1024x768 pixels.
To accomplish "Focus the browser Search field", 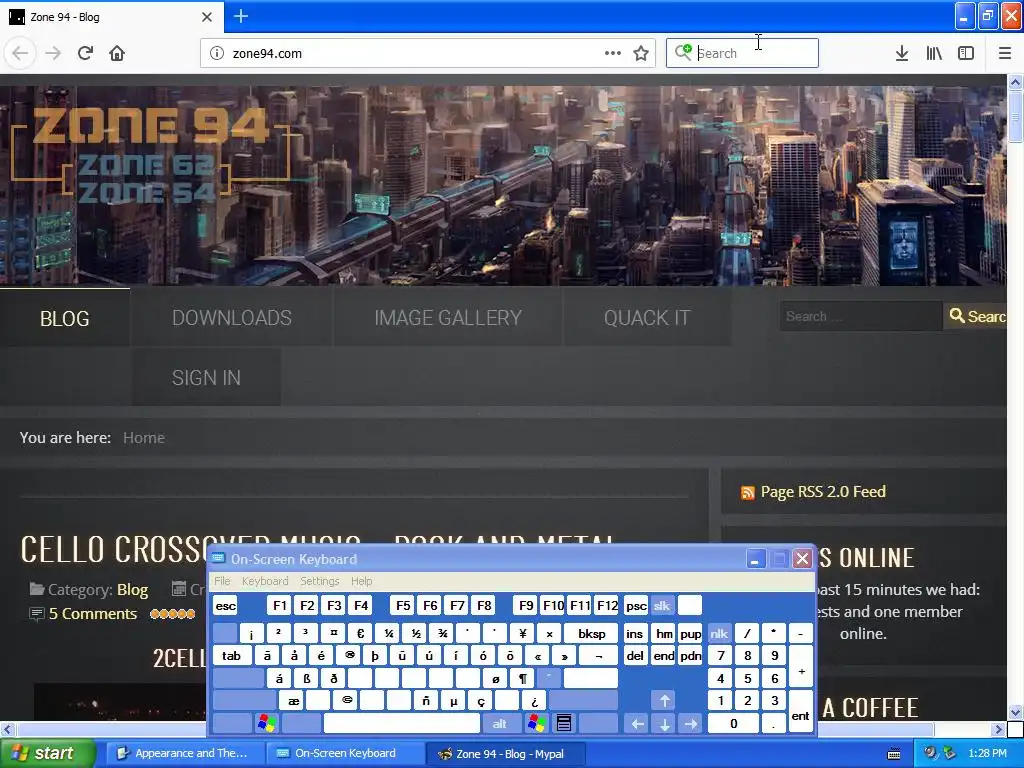I will 742,53.
